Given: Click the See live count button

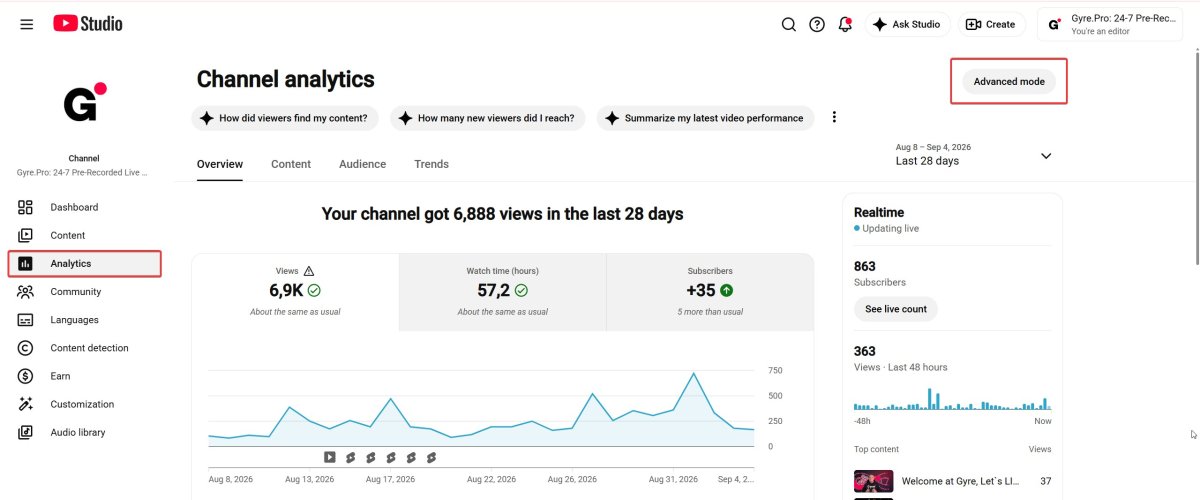Looking at the screenshot, I should click(x=896, y=309).
